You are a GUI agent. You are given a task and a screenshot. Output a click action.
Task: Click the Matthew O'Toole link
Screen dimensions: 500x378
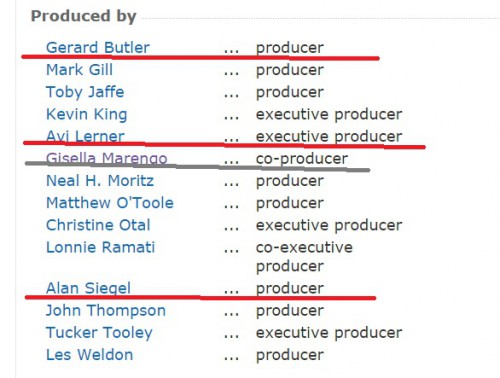pos(110,203)
